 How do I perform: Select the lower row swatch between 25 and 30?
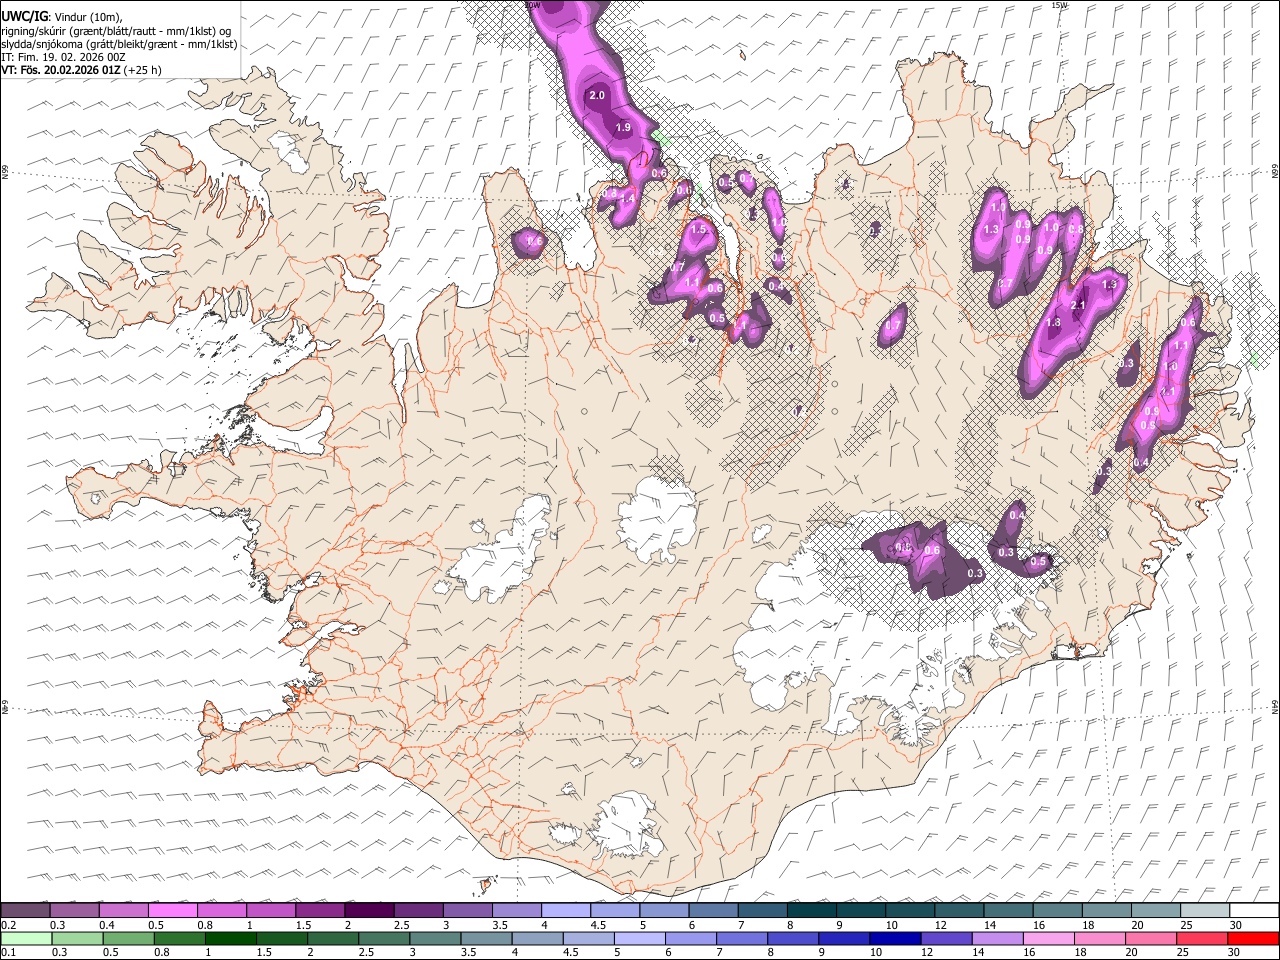pos(1201,938)
